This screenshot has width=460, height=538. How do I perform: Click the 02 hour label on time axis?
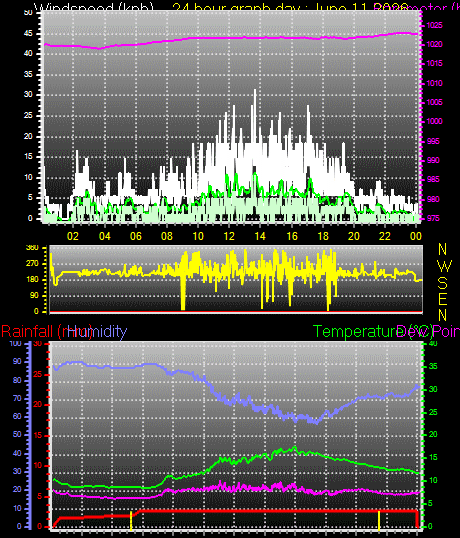click(73, 236)
